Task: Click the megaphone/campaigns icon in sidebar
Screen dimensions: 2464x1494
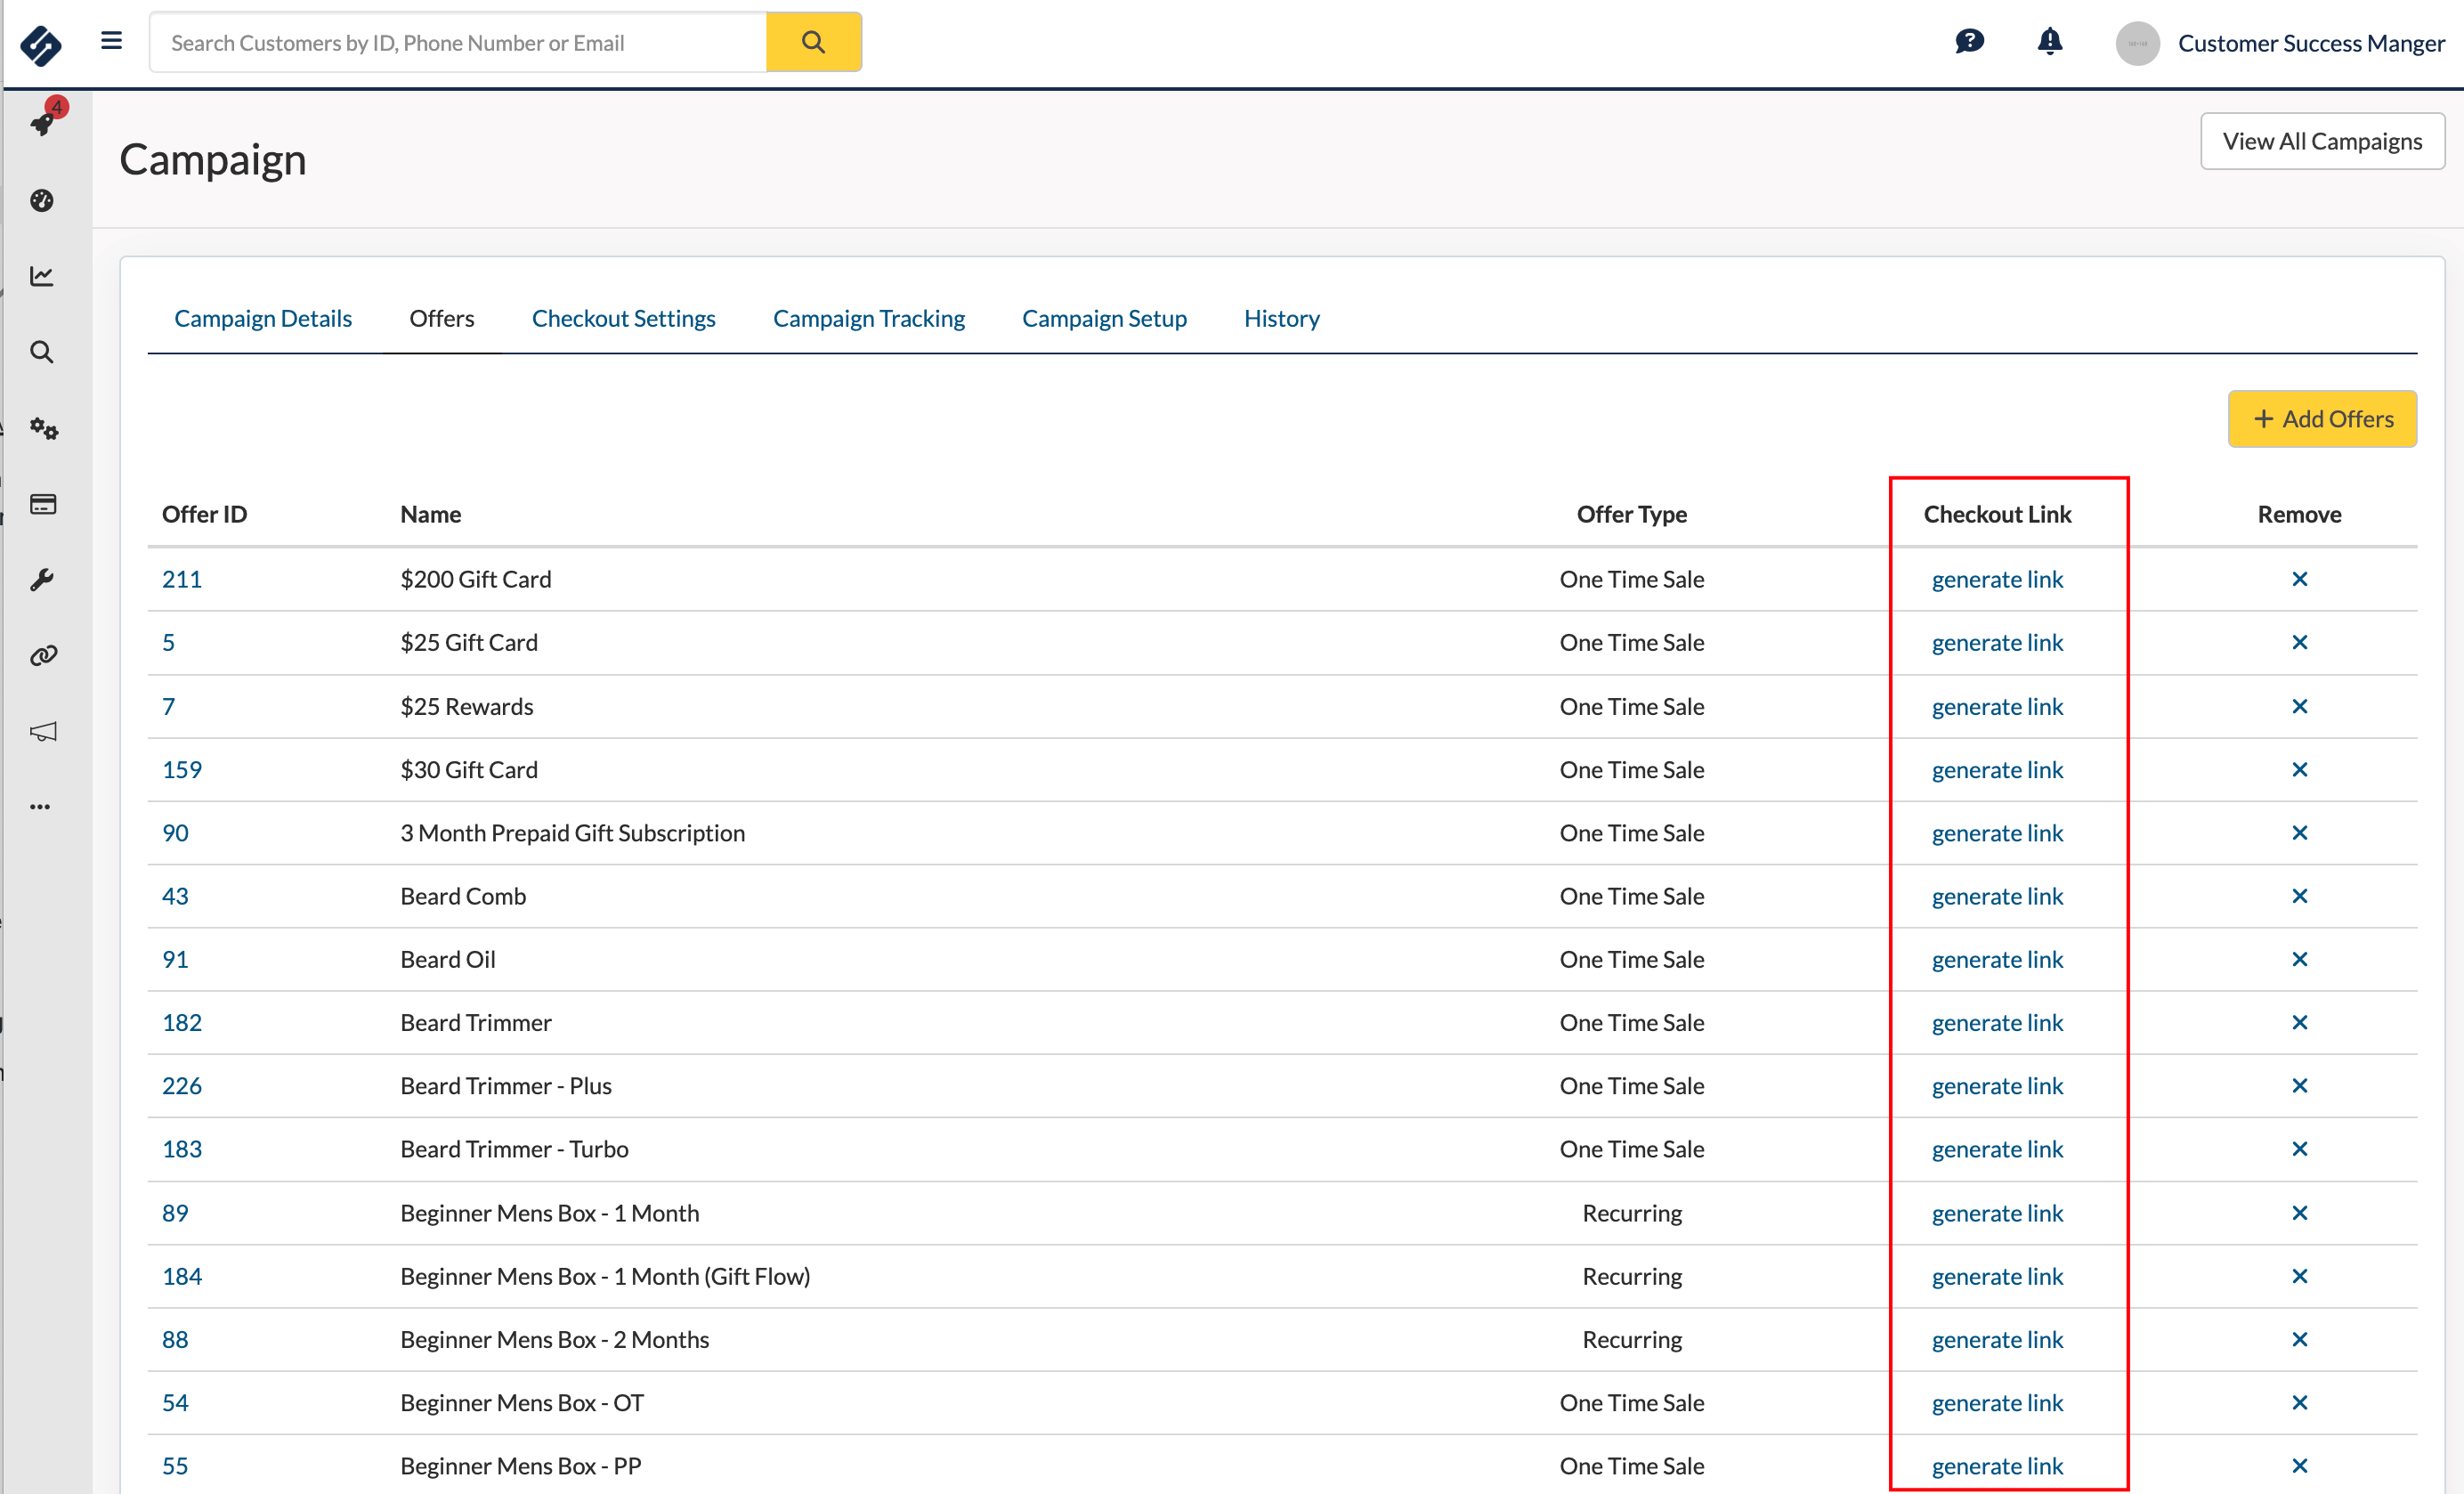Action: pos(42,732)
